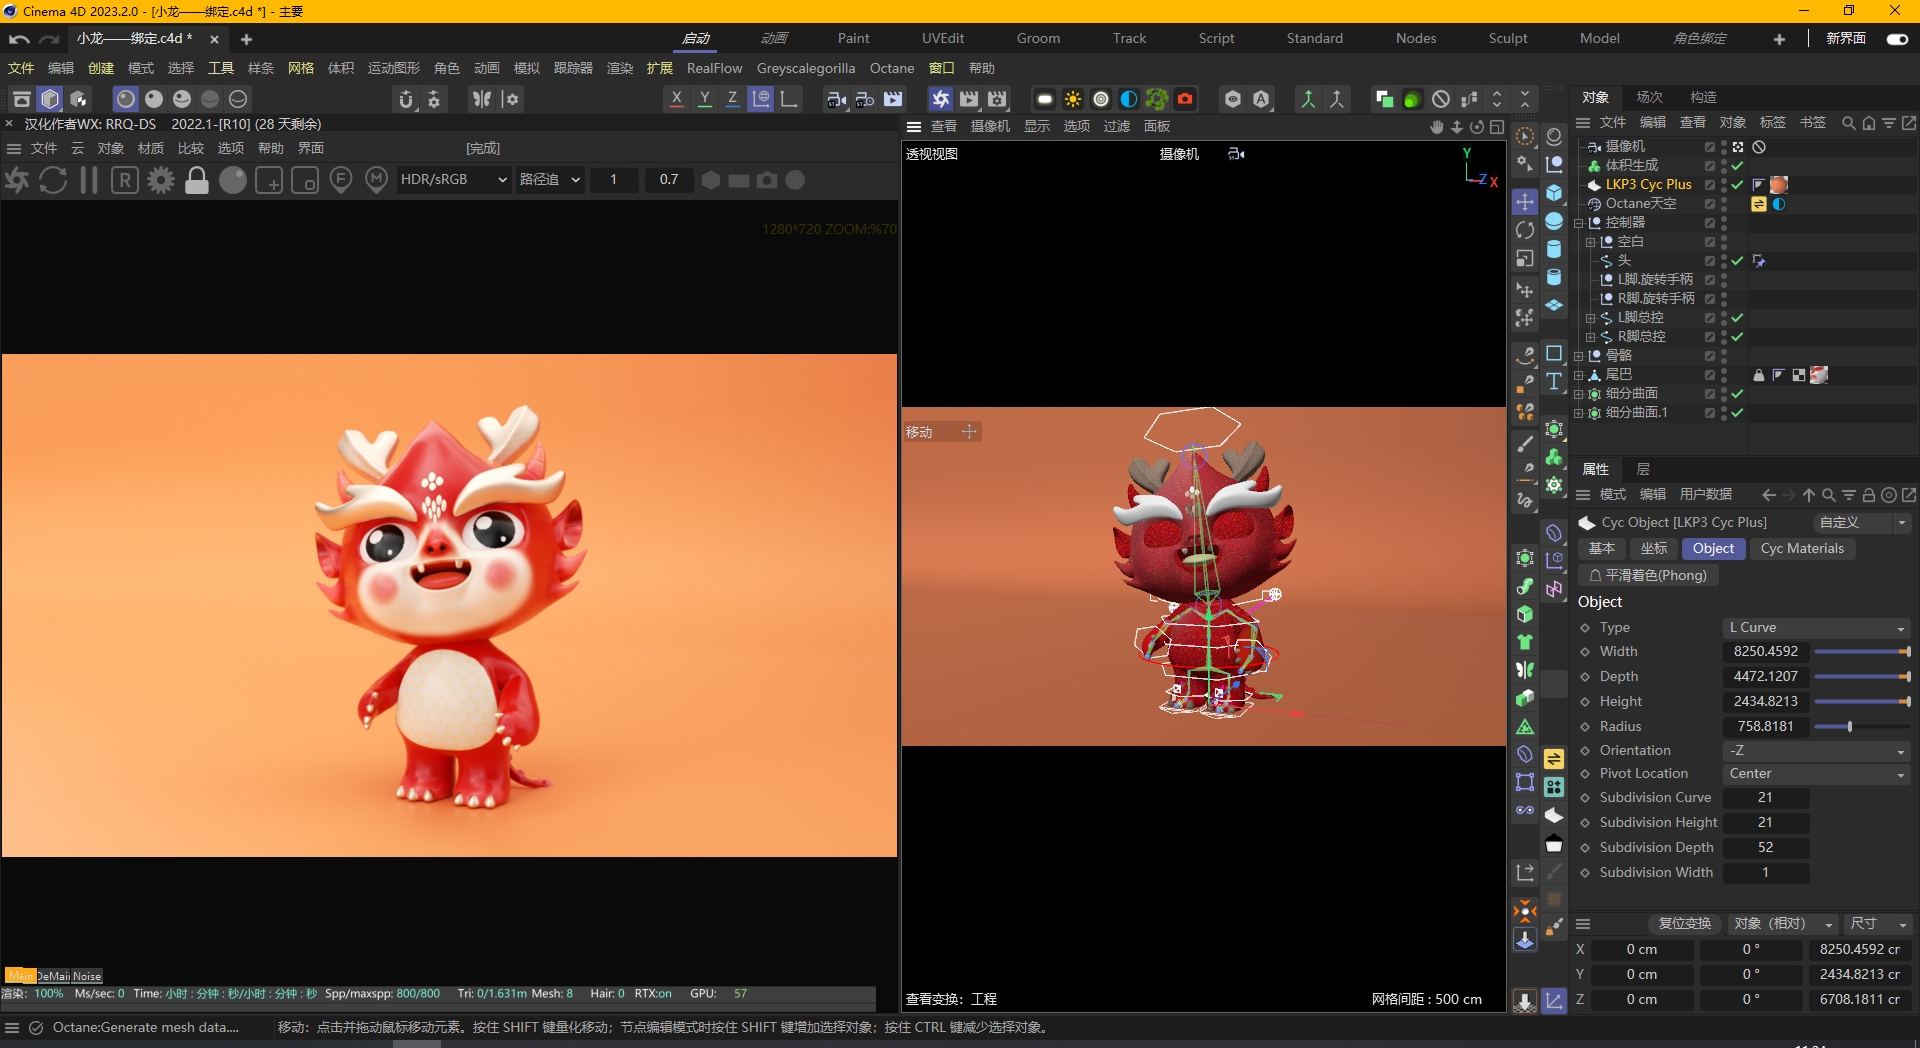Toggle 平滑着色(Phong) tag option

[x=1647, y=576]
